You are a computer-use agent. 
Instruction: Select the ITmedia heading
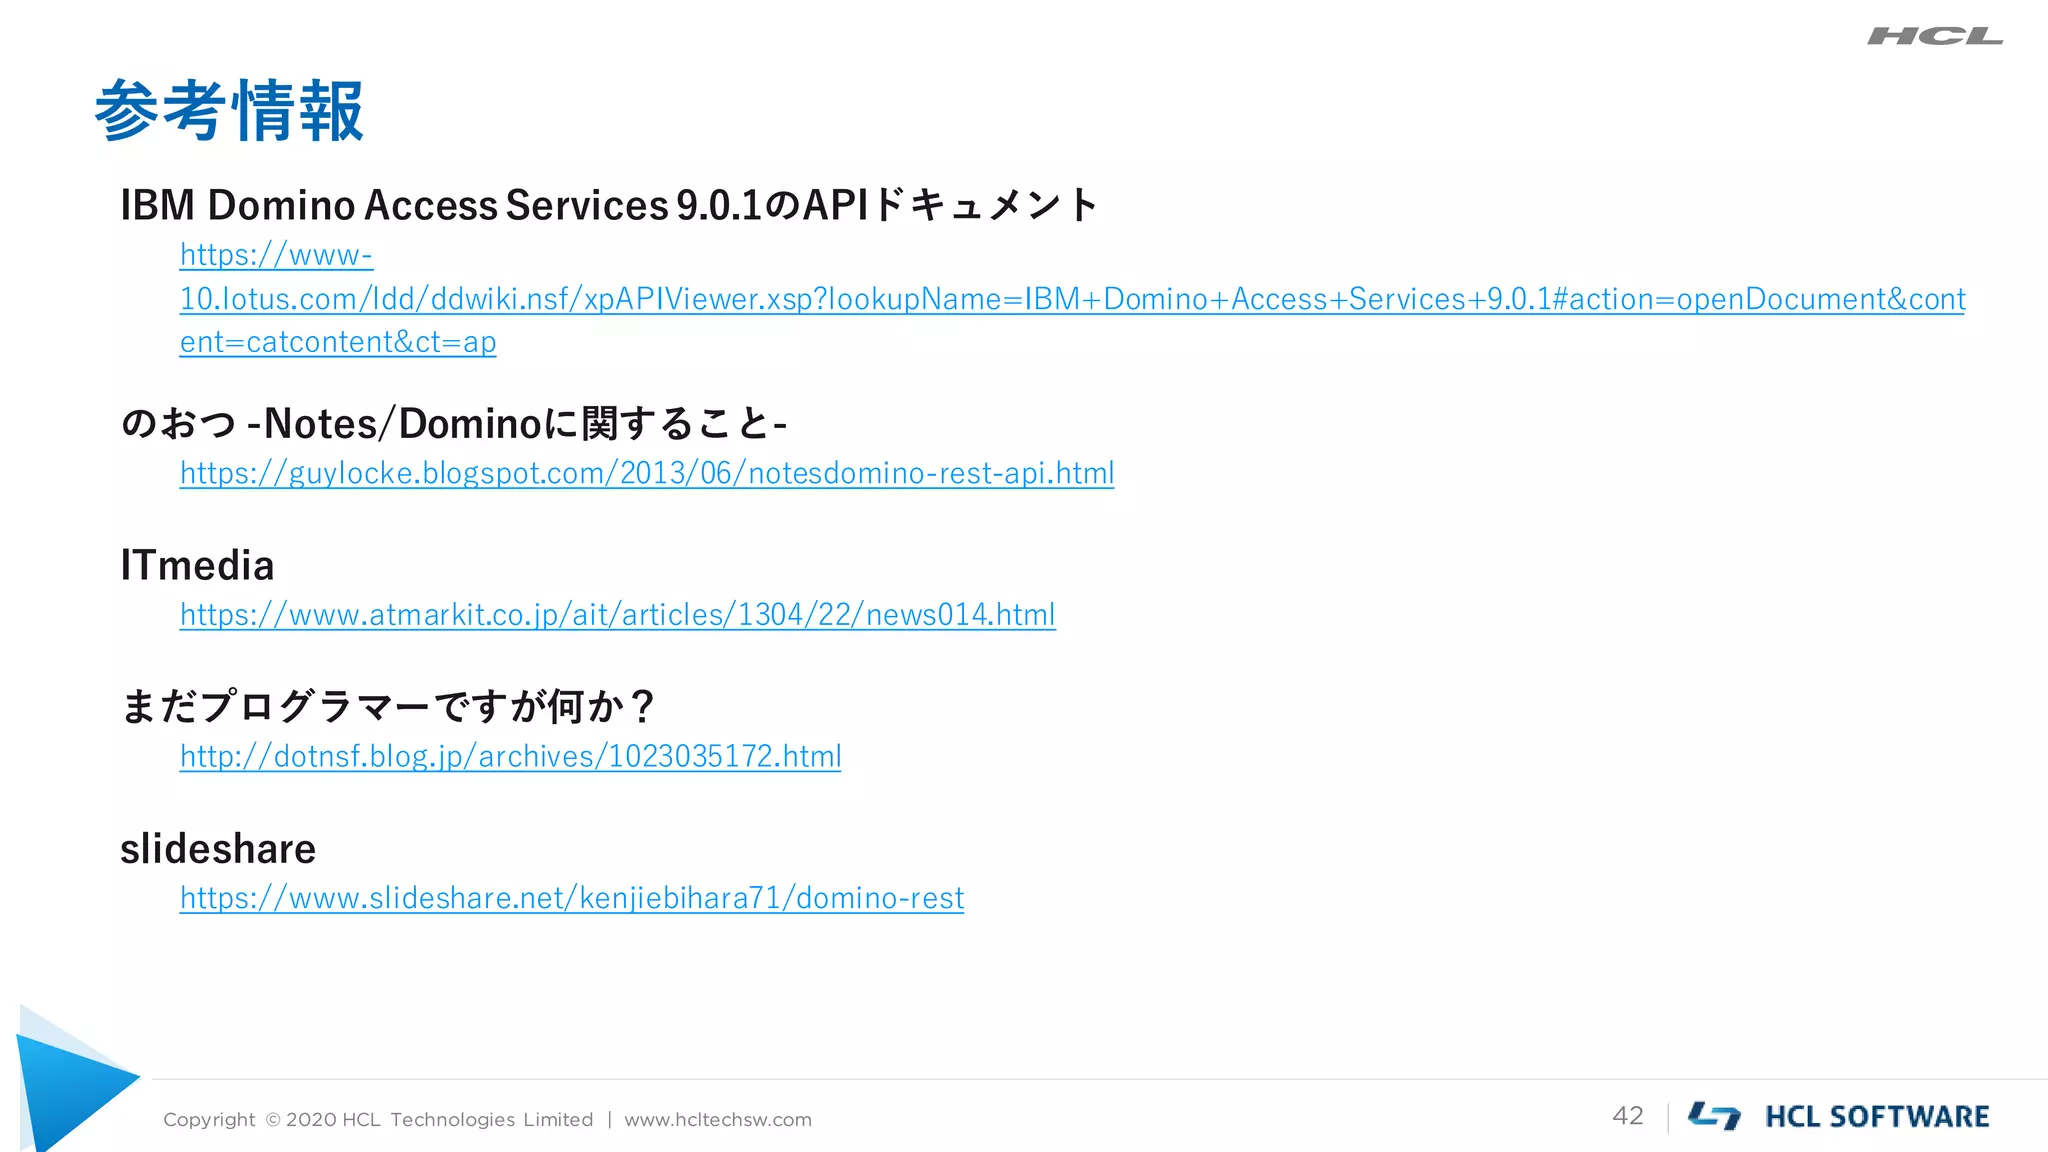pyautogui.click(x=197, y=565)
